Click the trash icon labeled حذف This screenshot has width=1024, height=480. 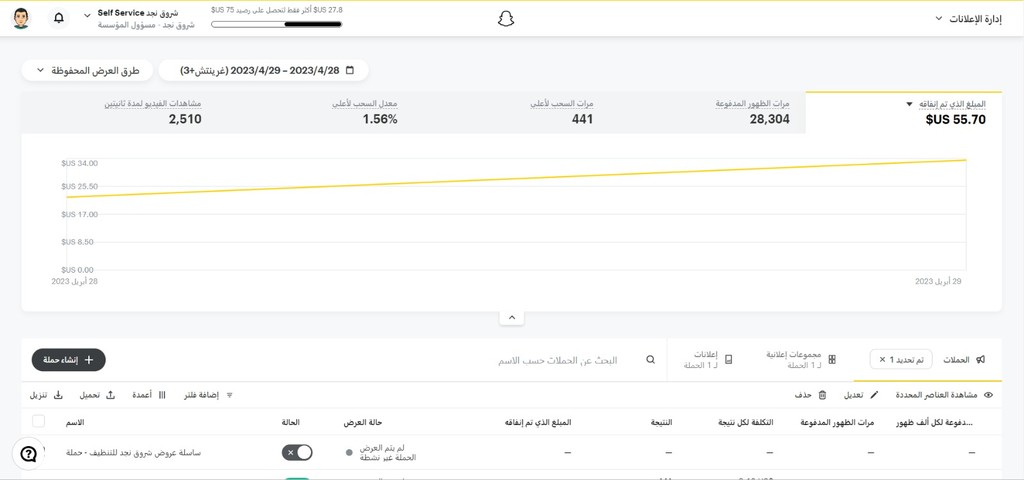point(822,395)
